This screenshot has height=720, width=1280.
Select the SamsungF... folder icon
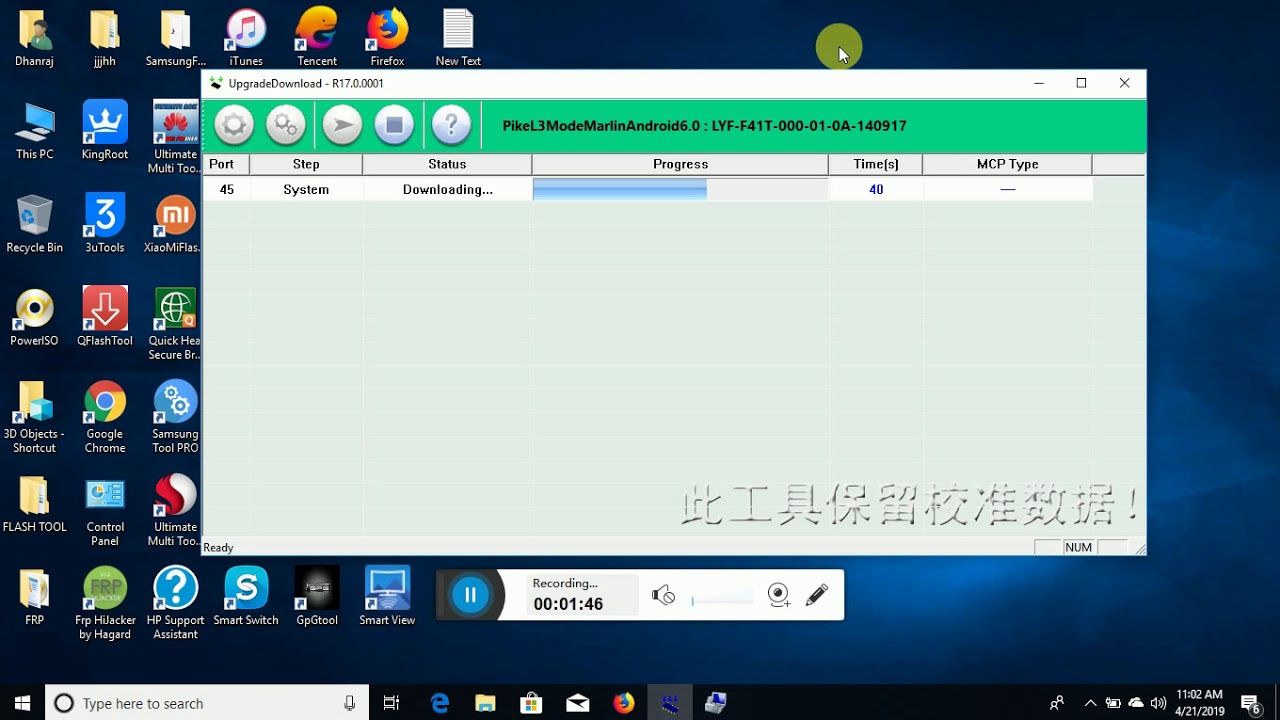pos(175,39)
